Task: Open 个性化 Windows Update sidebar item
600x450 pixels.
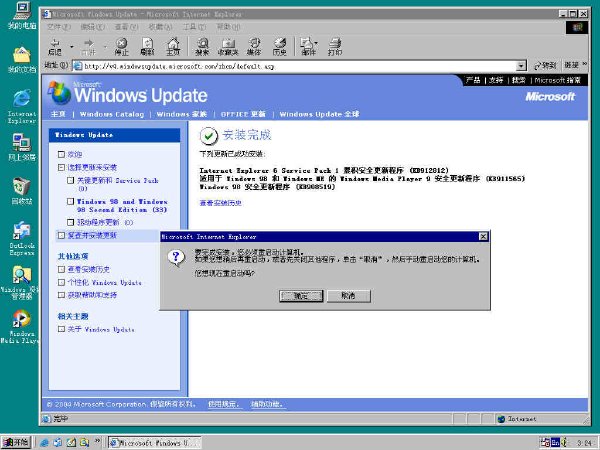Action: click(104, 282)
